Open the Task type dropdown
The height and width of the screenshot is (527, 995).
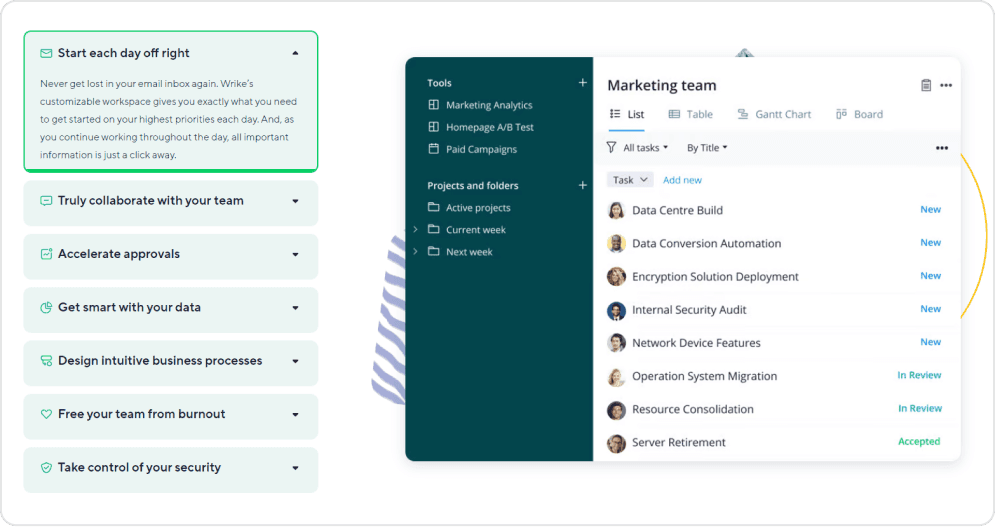(x=630, y=180)
